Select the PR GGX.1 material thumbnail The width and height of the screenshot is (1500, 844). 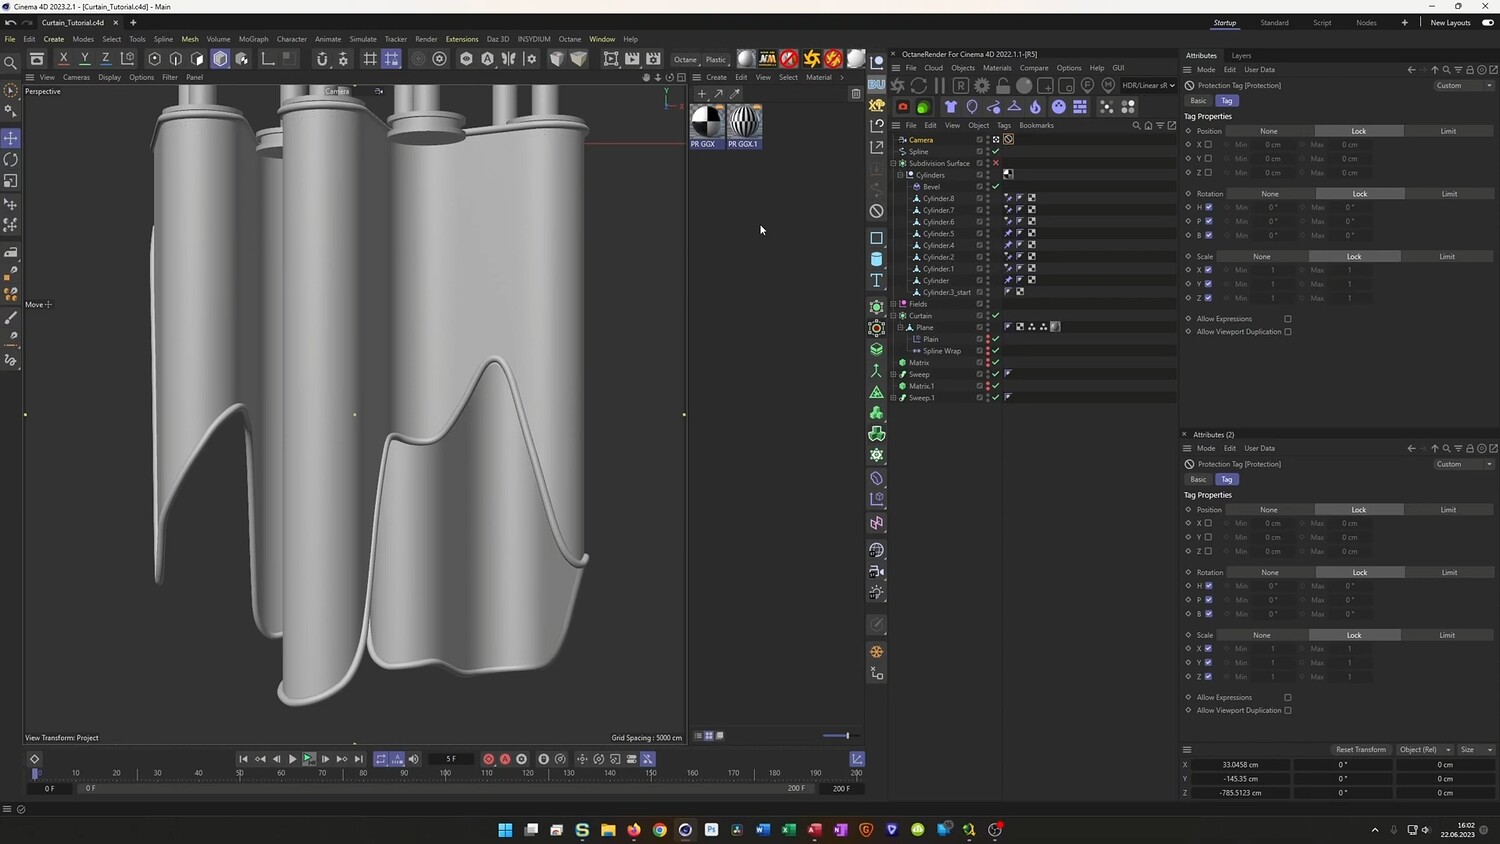point(743,122)
